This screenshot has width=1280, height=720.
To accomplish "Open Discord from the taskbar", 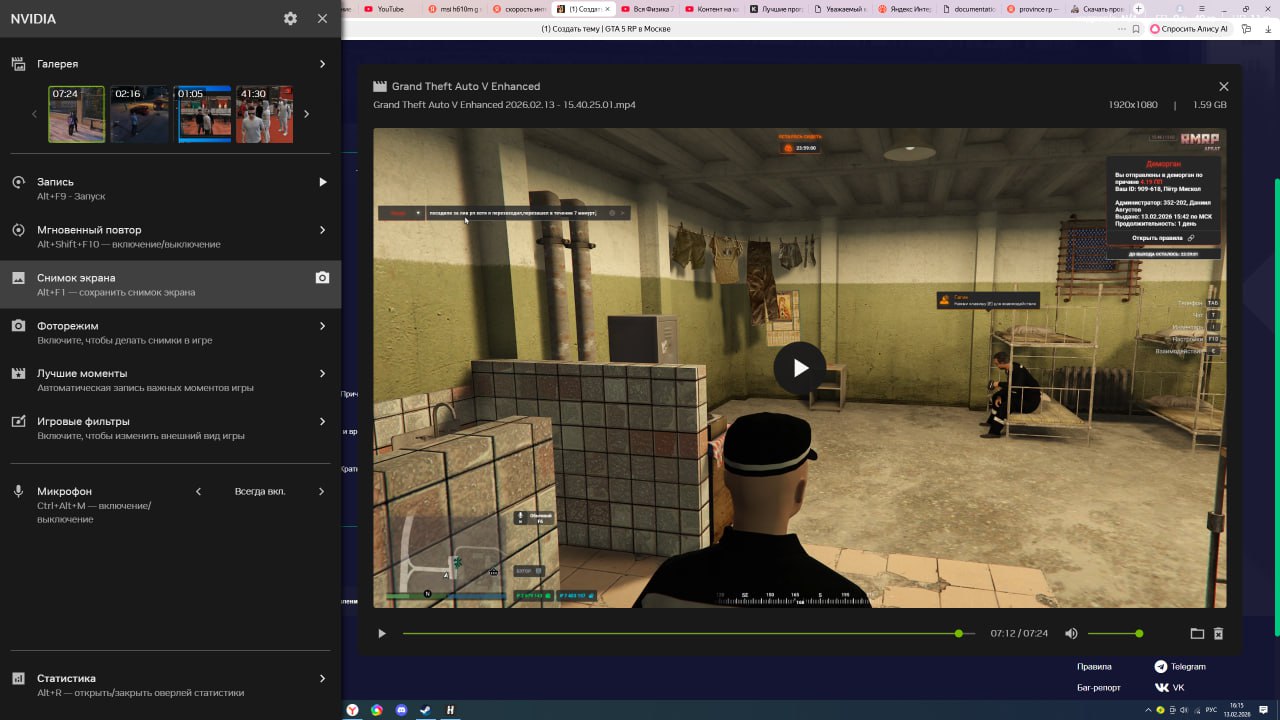I will pyautogui.click(x=402, y=710).
